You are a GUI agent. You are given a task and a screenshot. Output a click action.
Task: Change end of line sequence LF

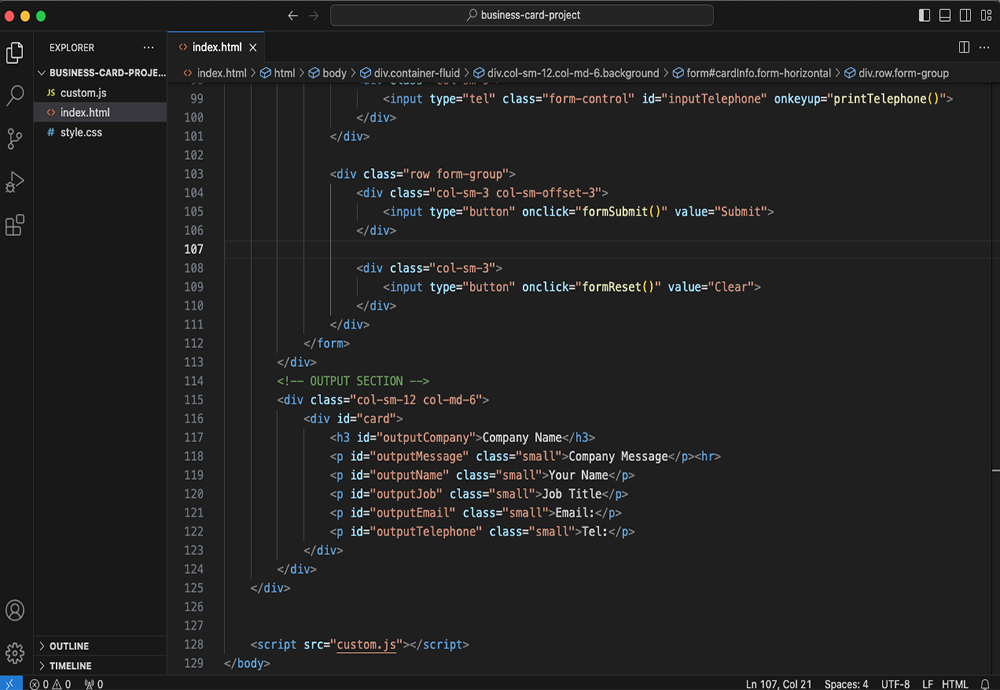(927, 684)
